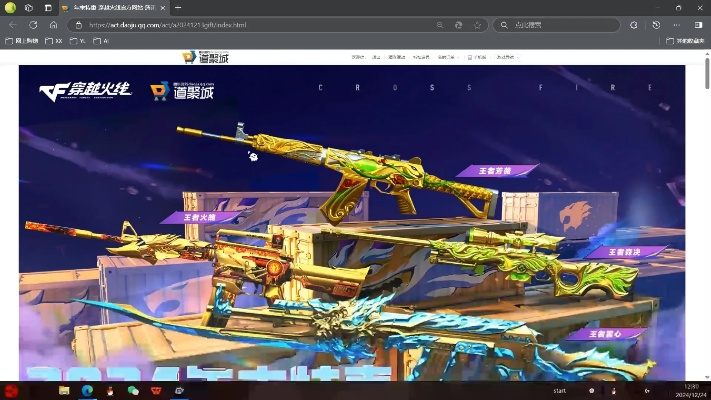Image resolution: width=711 pixels, height=400 pixels.
Task: Open the XX bookmarks folder
Action: pos(54,41)
